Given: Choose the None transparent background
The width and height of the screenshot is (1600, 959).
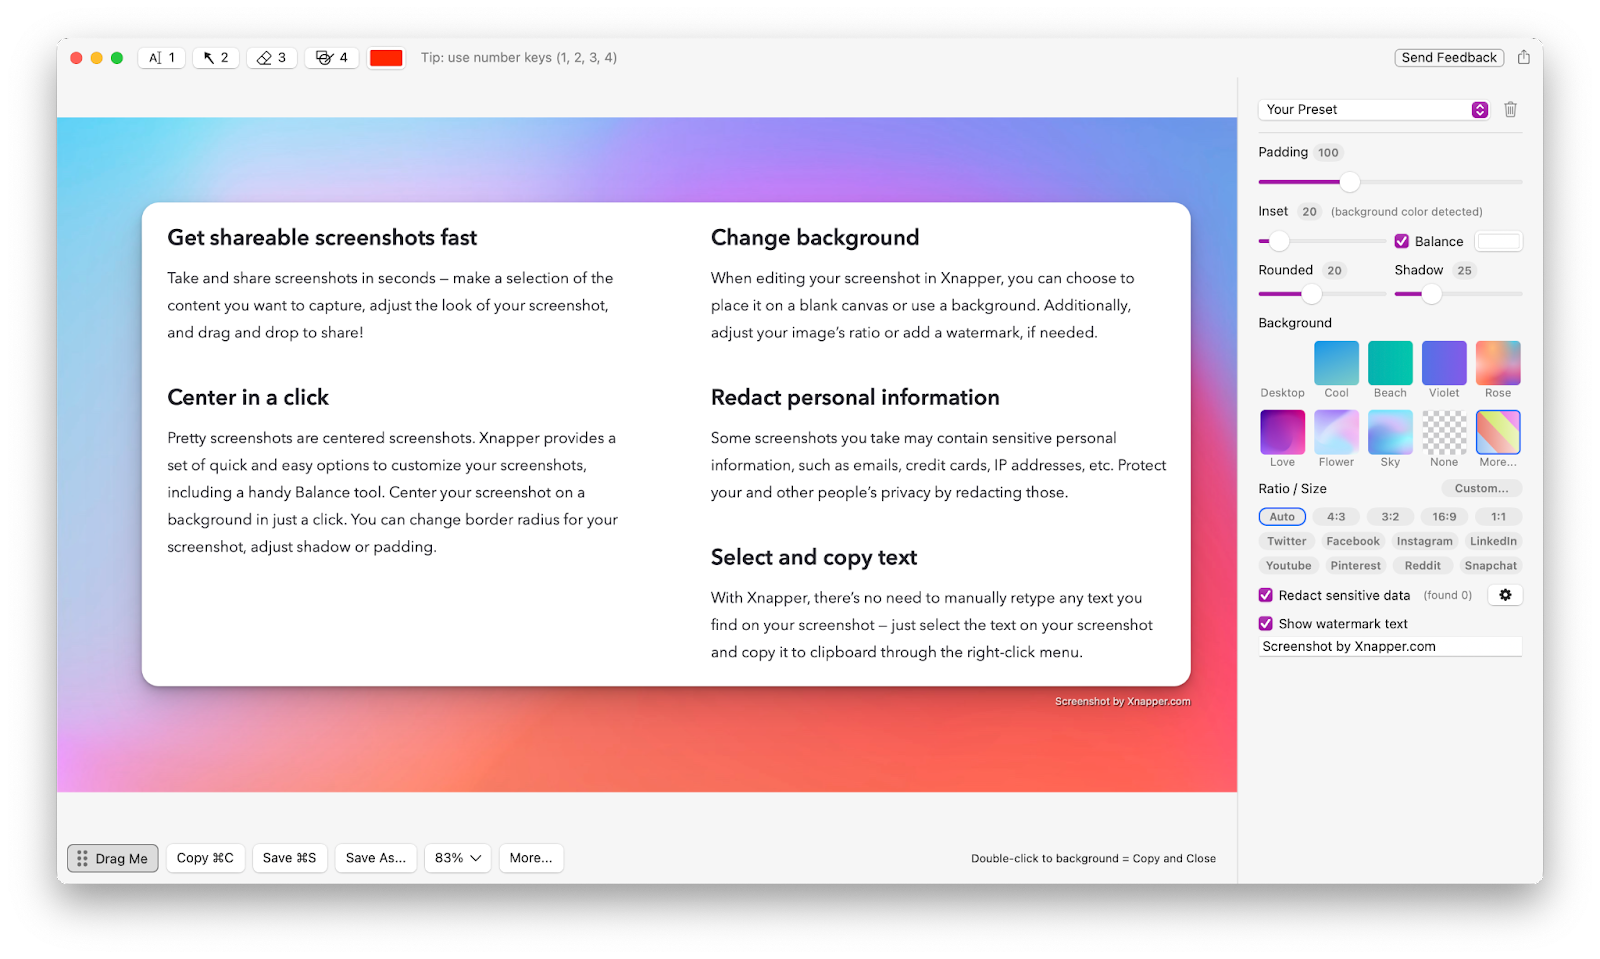Looking at the screenshot, I should 1443,433.
